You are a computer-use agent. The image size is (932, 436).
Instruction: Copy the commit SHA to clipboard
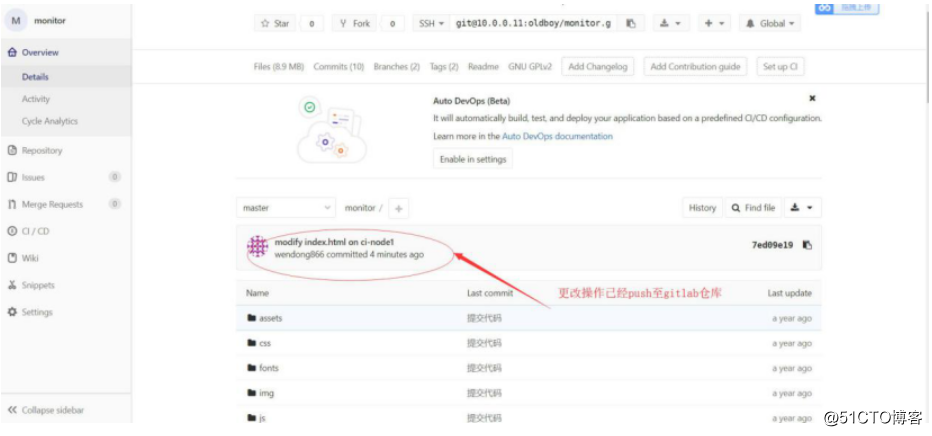click(x=807, y=245)
